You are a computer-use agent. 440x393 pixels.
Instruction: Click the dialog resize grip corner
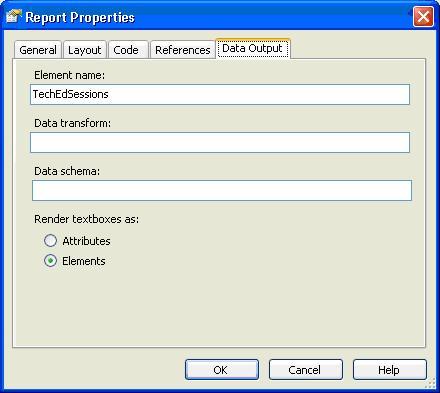430,383
